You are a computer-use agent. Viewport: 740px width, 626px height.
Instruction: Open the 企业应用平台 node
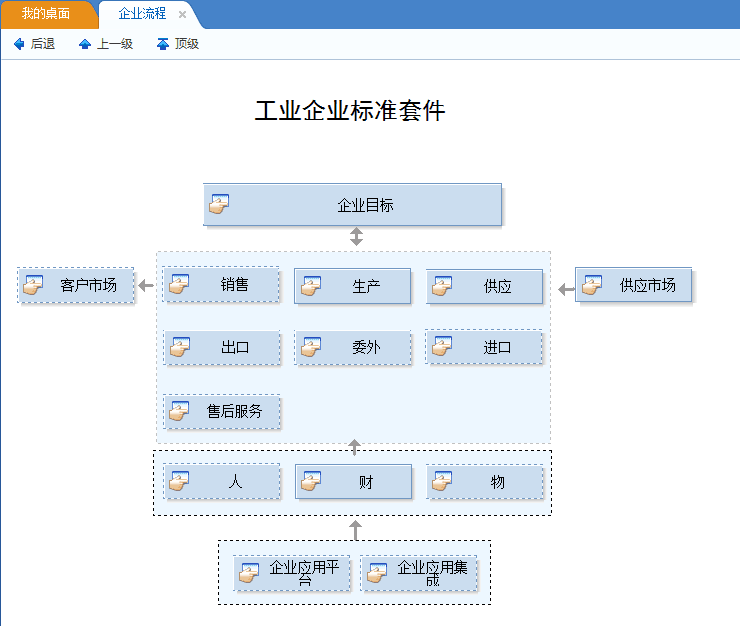pos(292,574)
